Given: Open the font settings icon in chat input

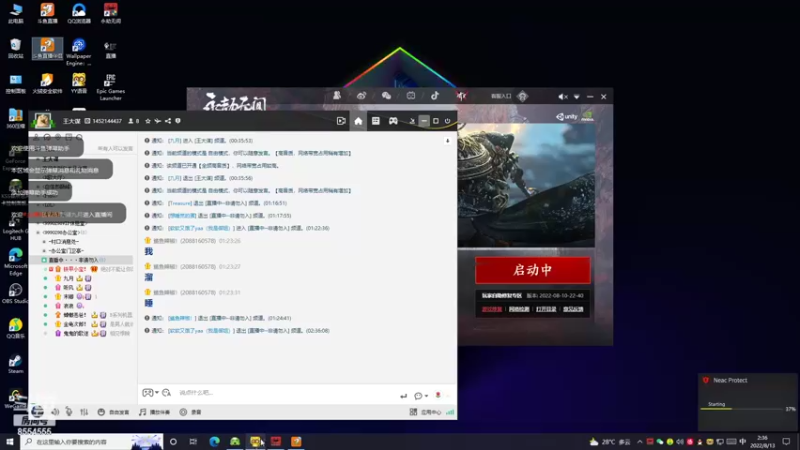Looking at the screenshot, I should (166, 392).
